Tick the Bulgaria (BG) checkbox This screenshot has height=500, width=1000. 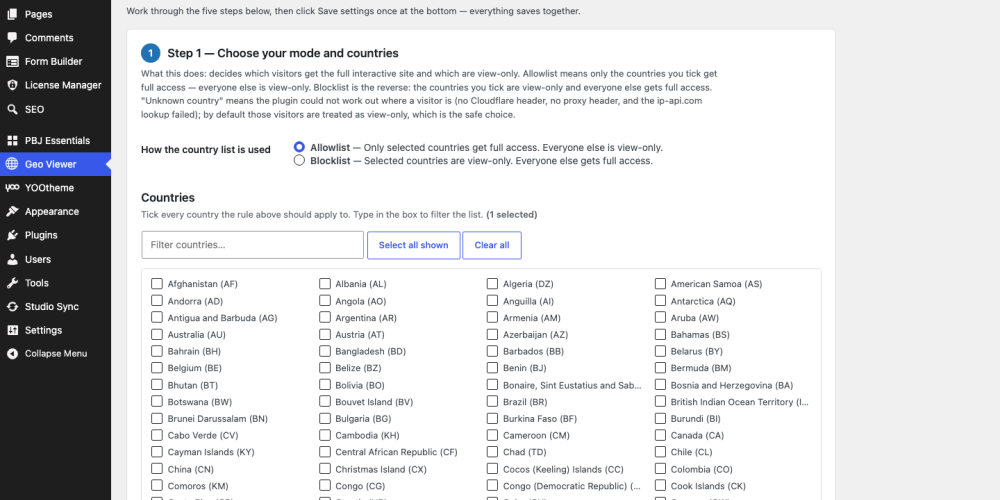click(325, 418)
